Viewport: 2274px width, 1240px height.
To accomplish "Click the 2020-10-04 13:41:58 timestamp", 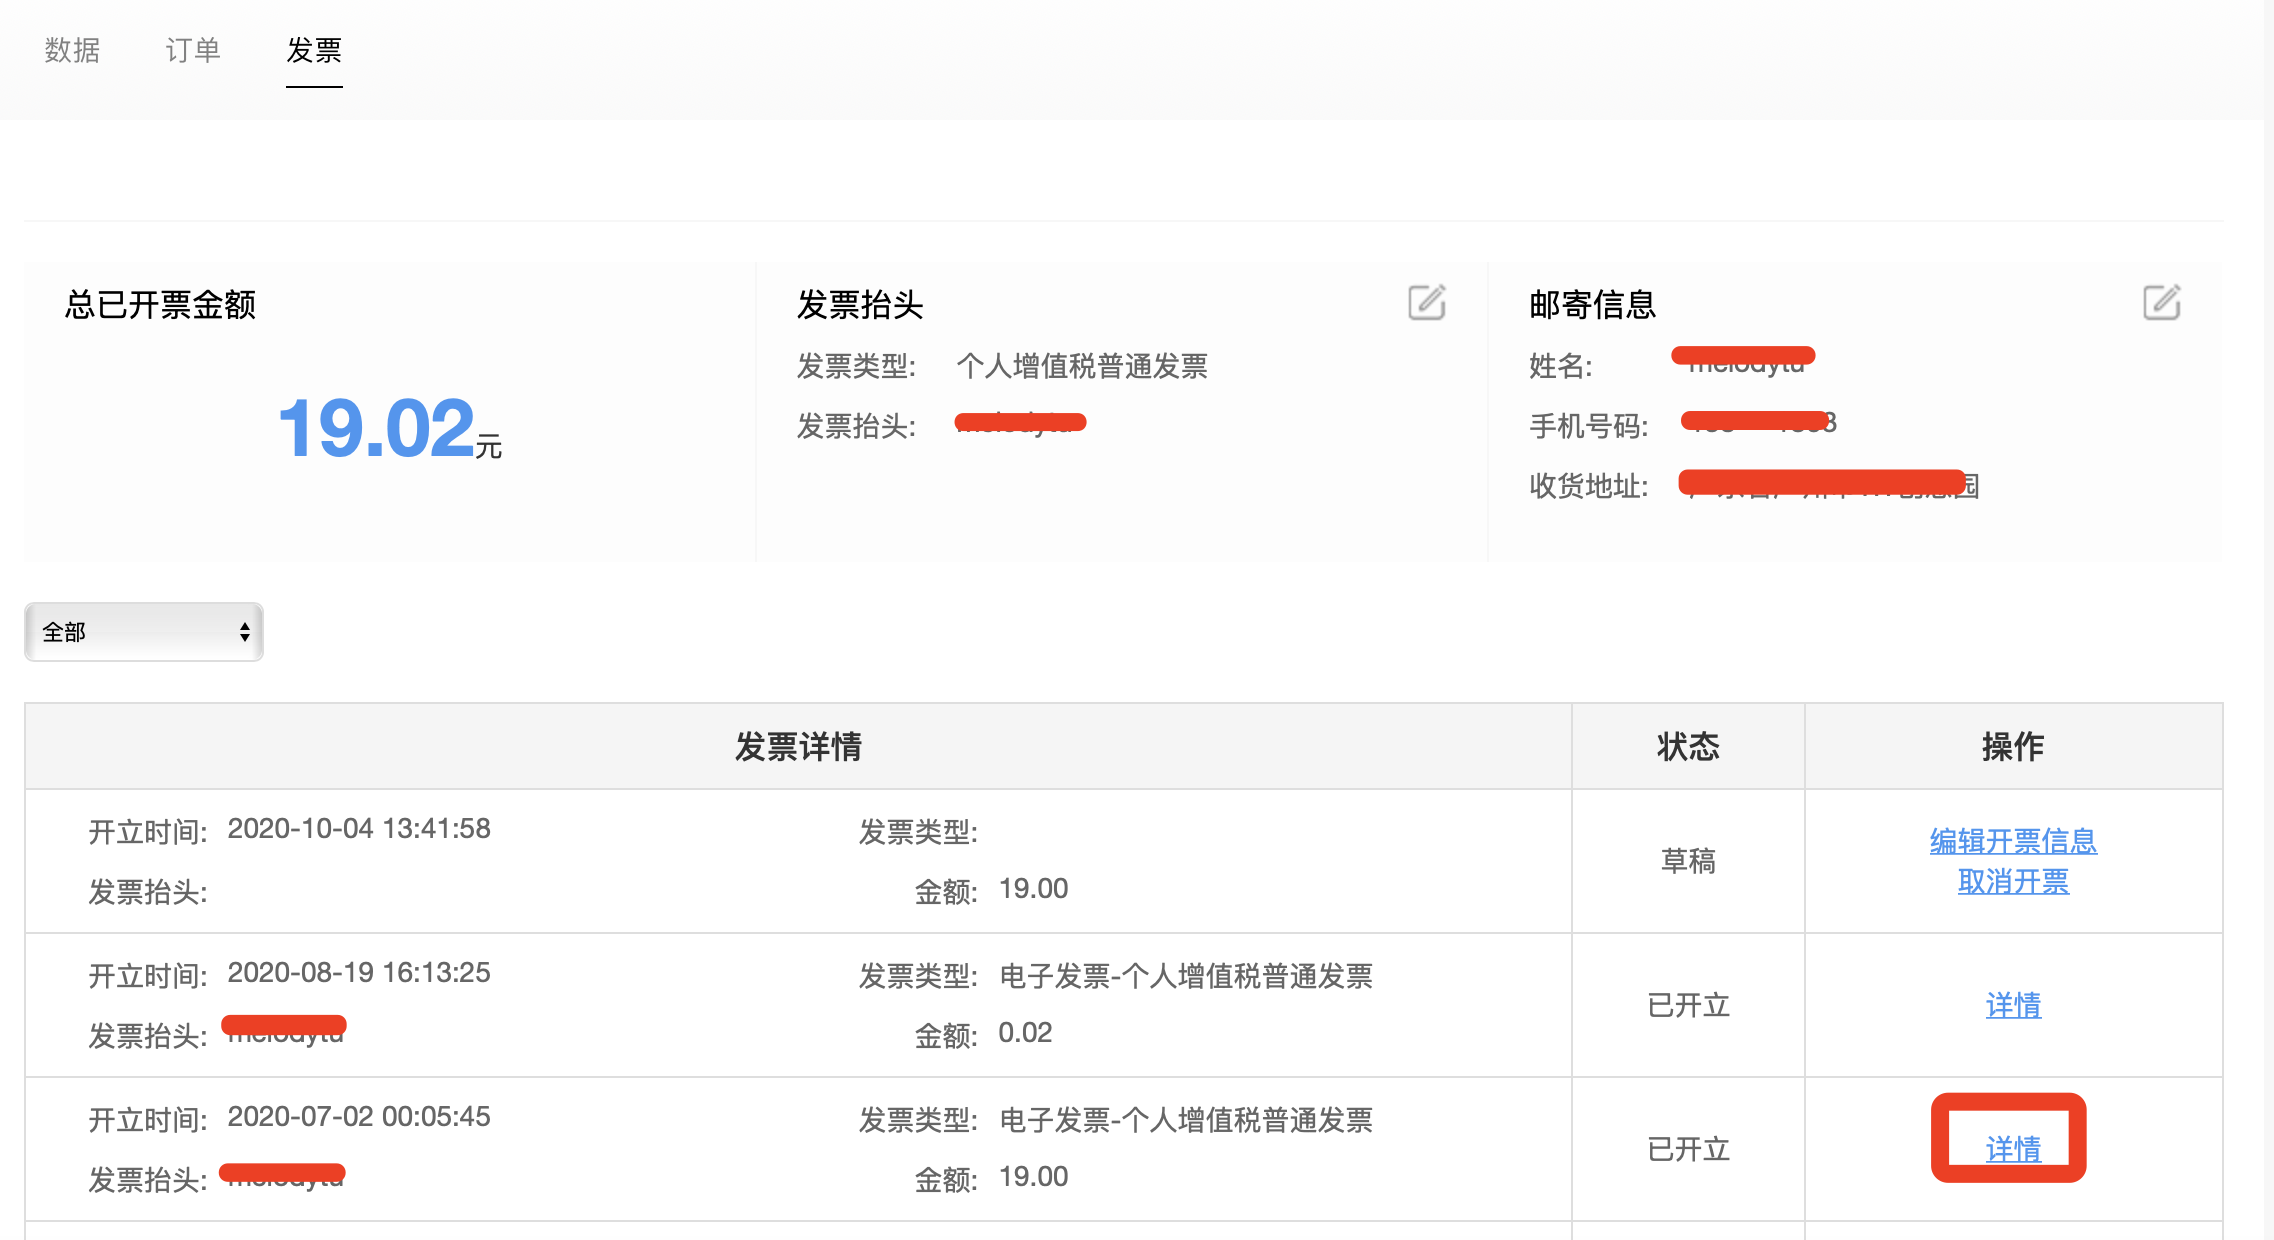I will pyautogui.click(x=359, y=829).
